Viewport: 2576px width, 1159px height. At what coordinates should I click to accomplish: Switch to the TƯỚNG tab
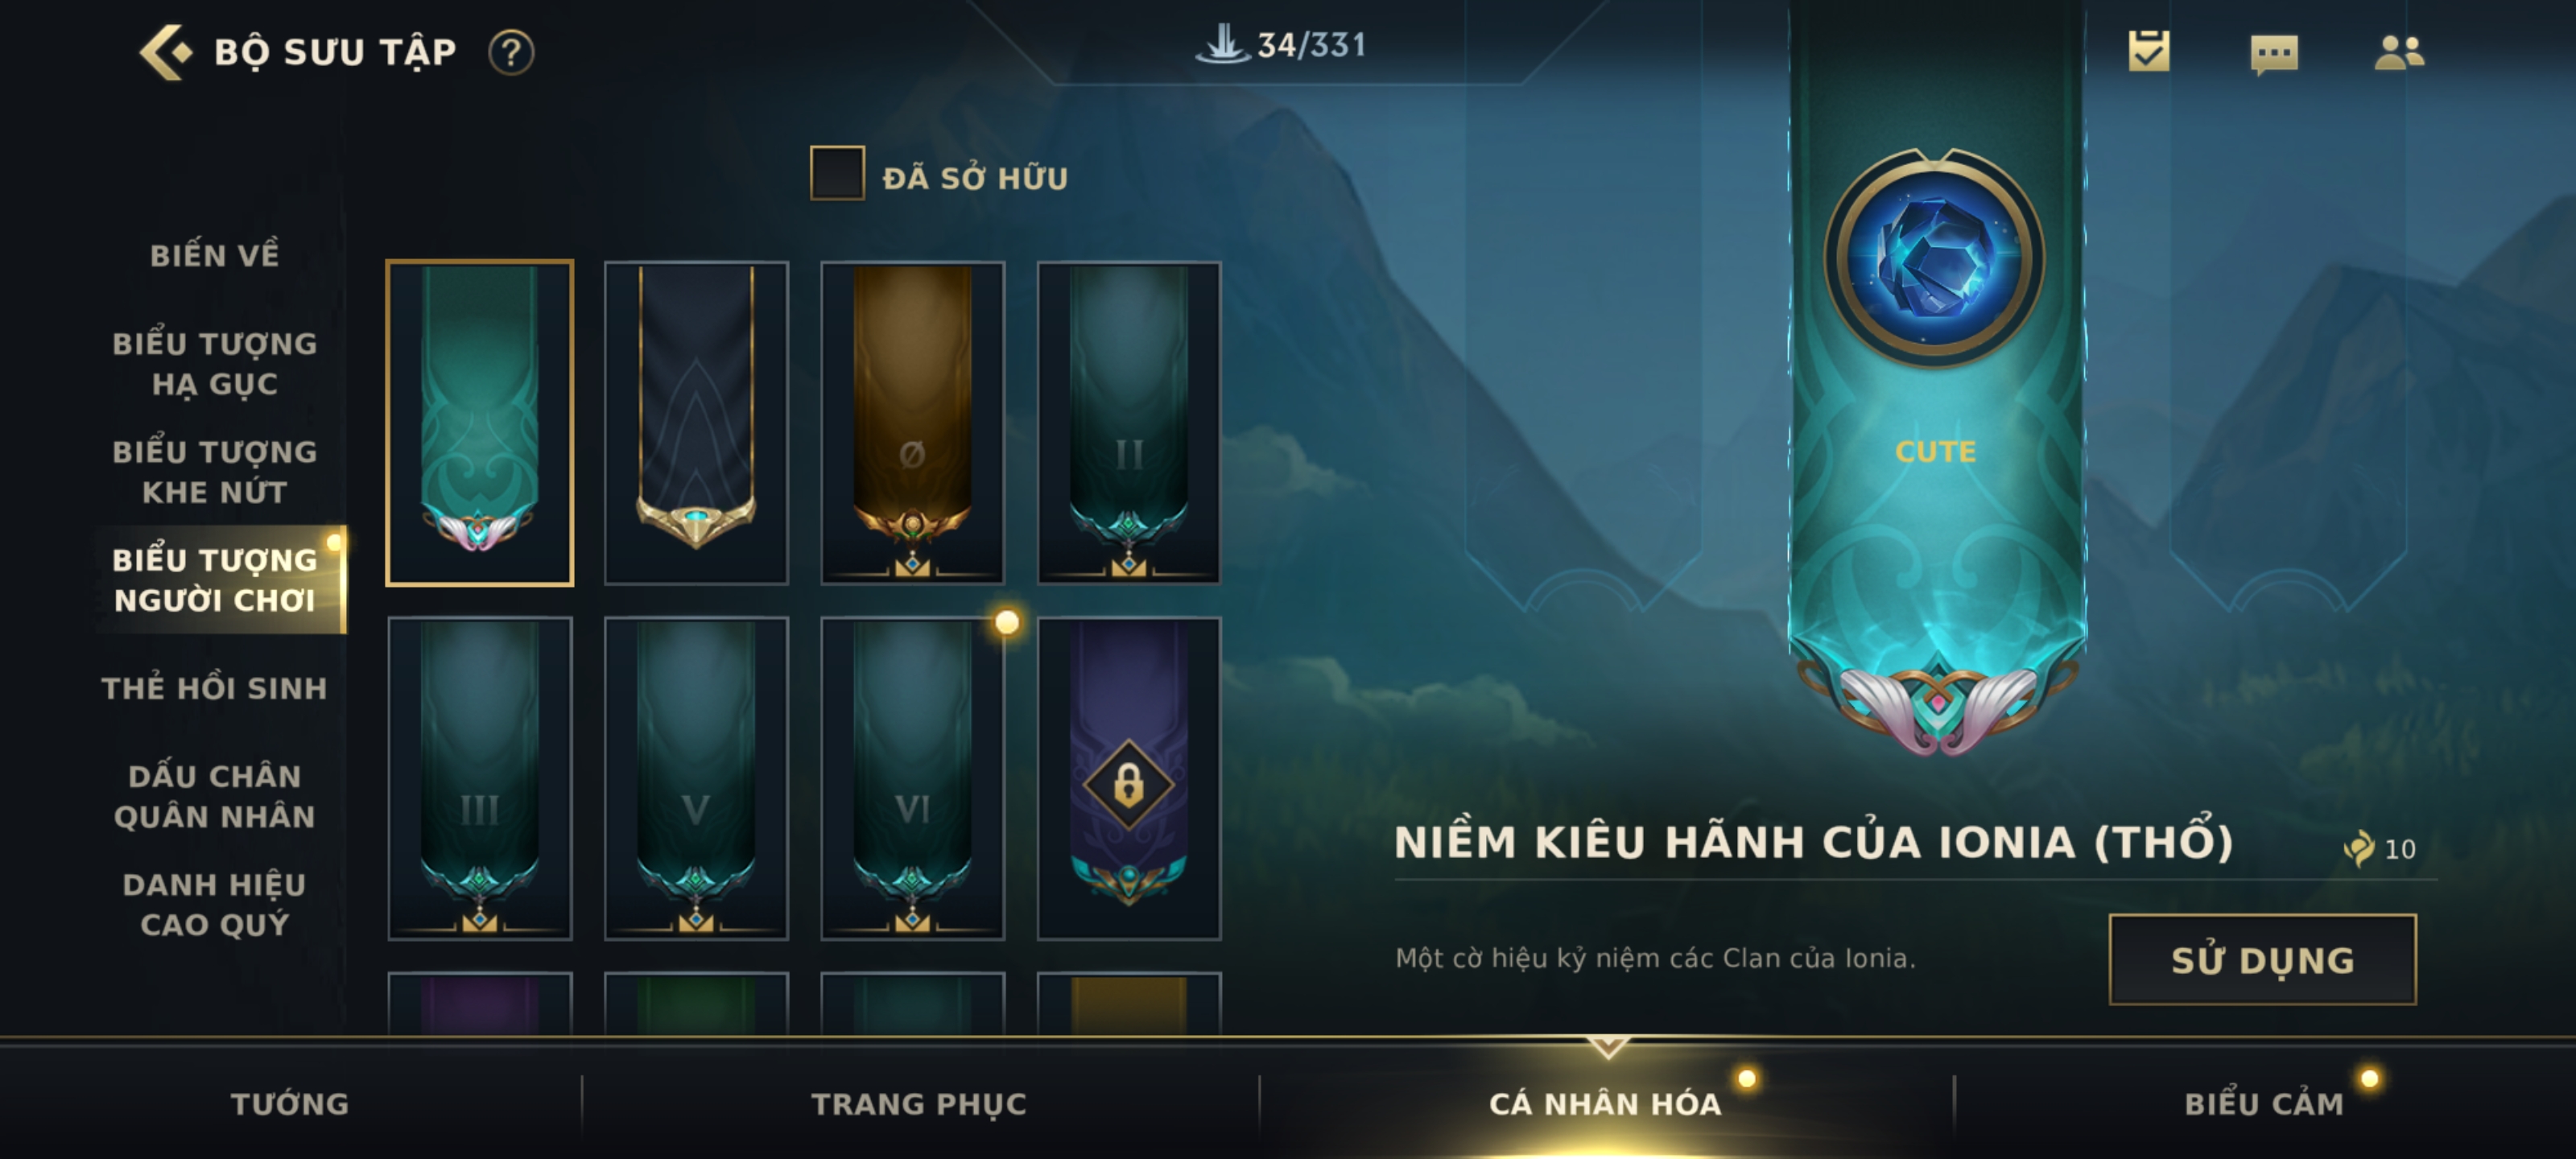[290, 1104]
